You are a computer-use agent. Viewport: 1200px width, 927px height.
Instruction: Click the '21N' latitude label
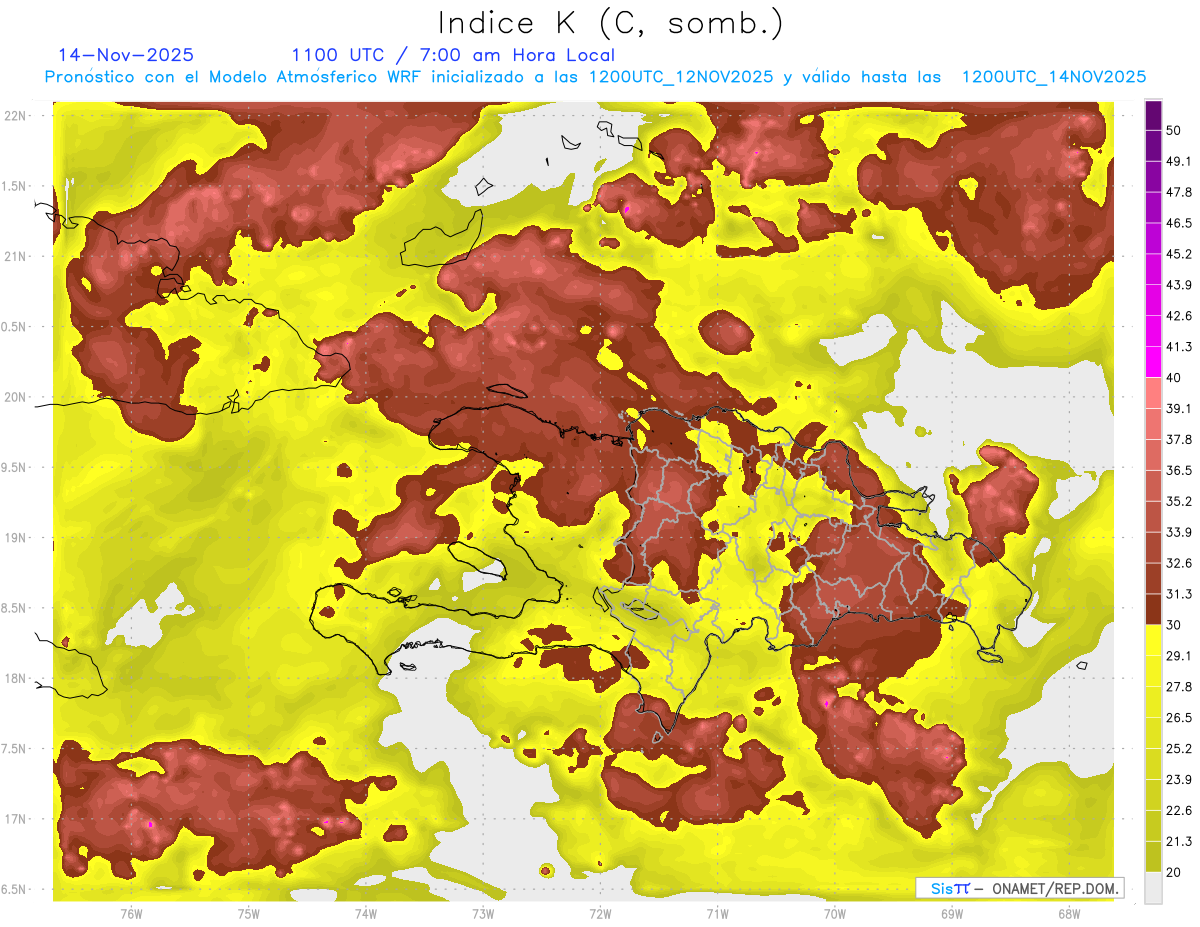coord(15,257)
